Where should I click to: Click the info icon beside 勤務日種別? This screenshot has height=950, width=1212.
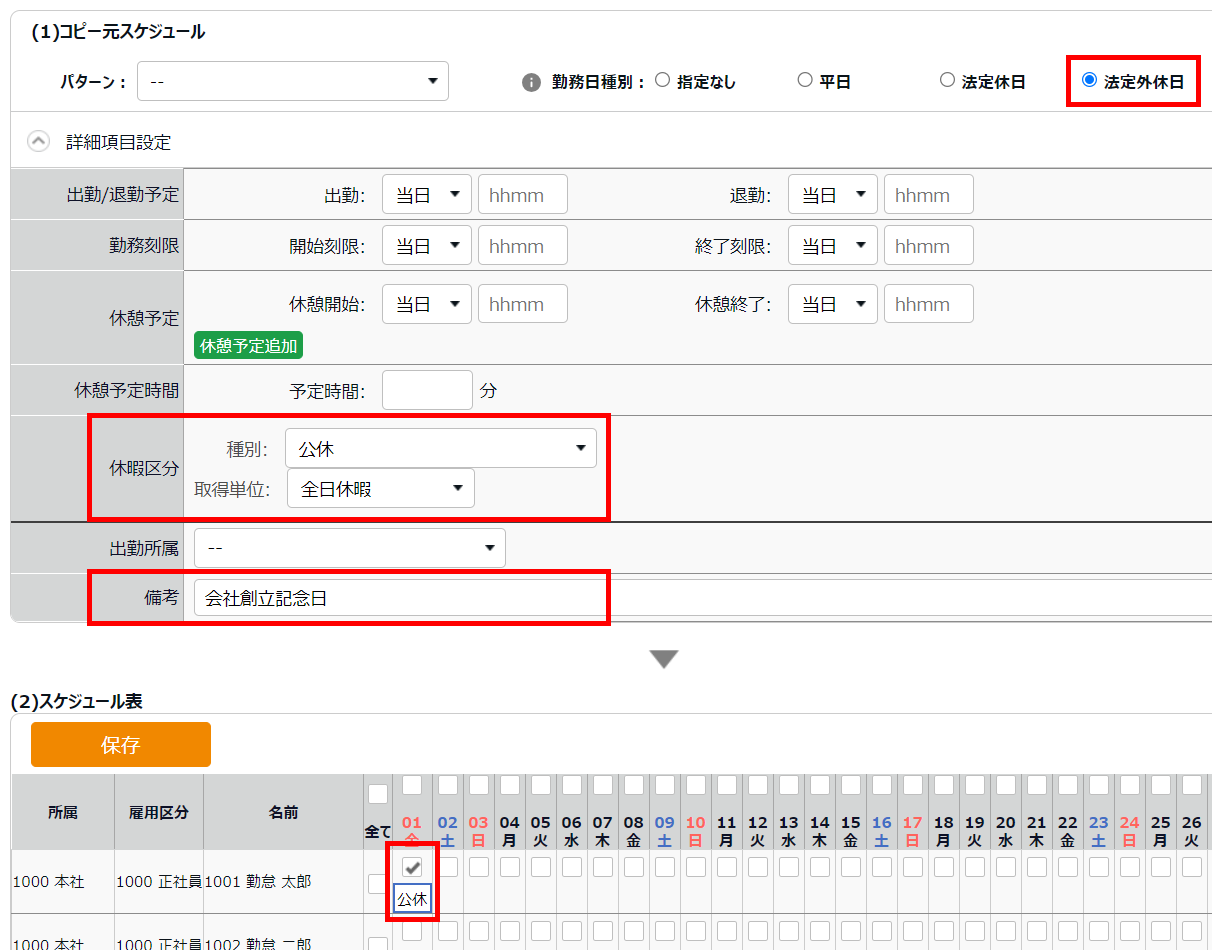[x=532, y=82]
